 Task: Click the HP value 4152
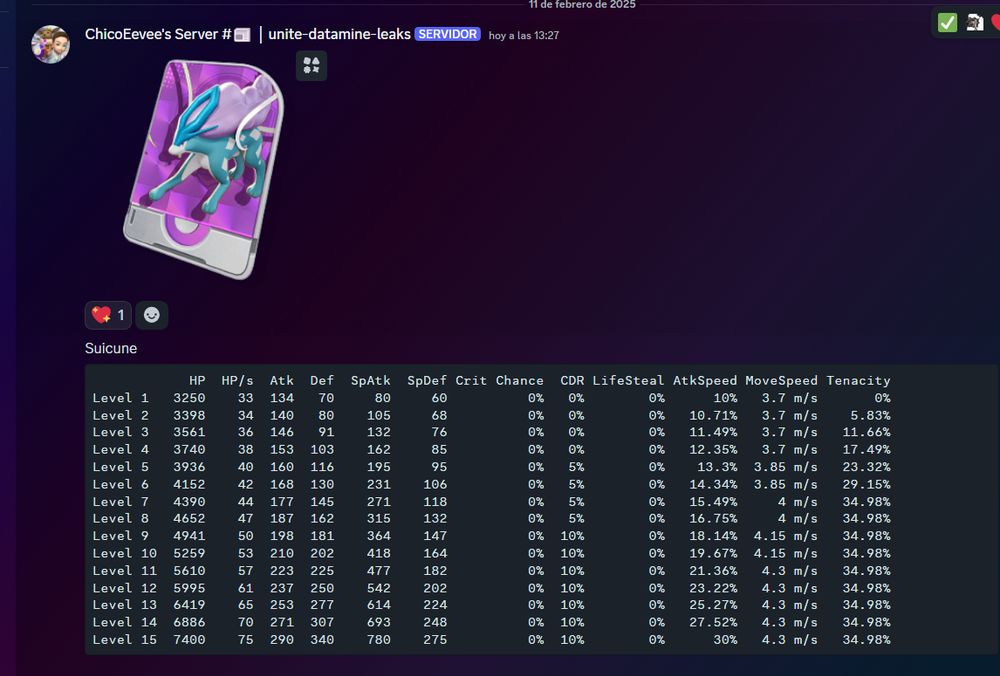189,484
